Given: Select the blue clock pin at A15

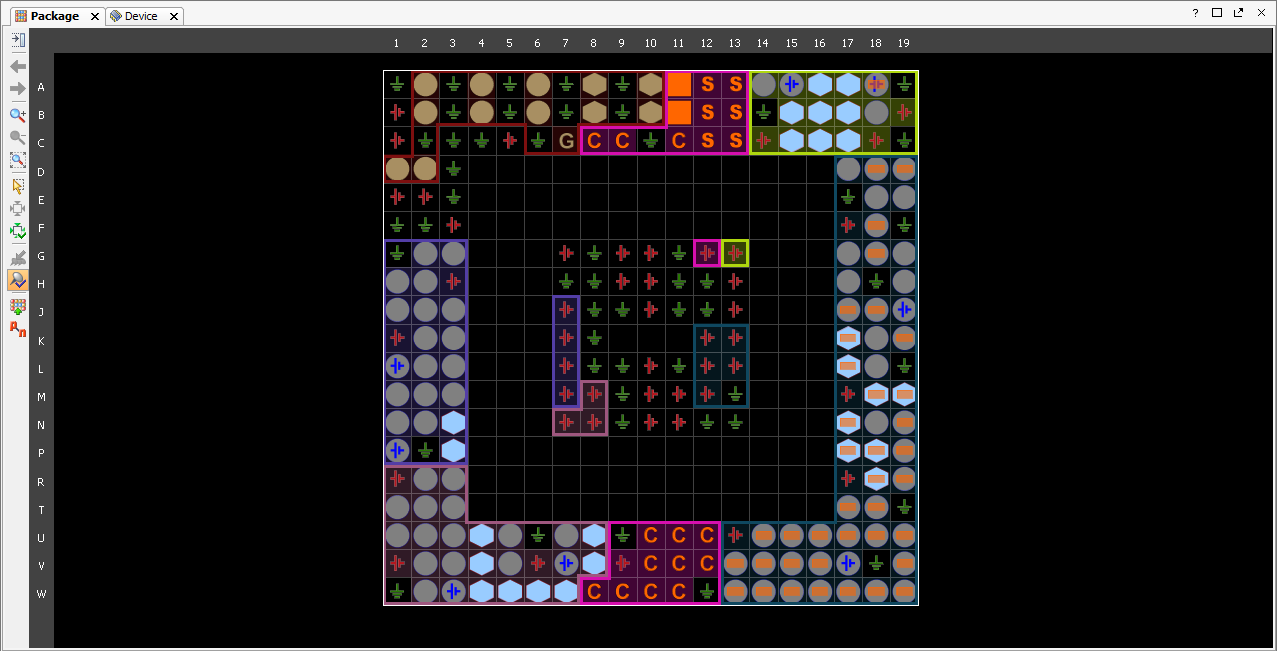Looking at the screenshot, I should [792, 85].
